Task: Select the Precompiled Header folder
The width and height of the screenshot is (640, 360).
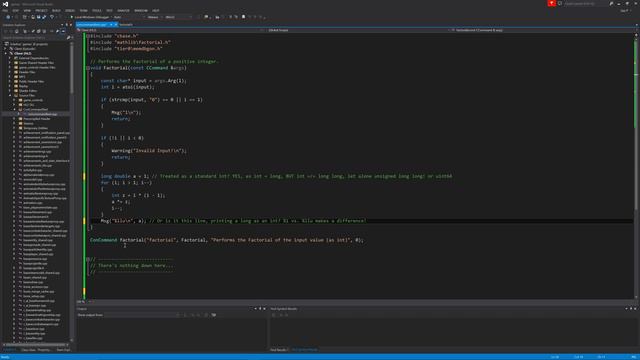Action: click(37, 119)
